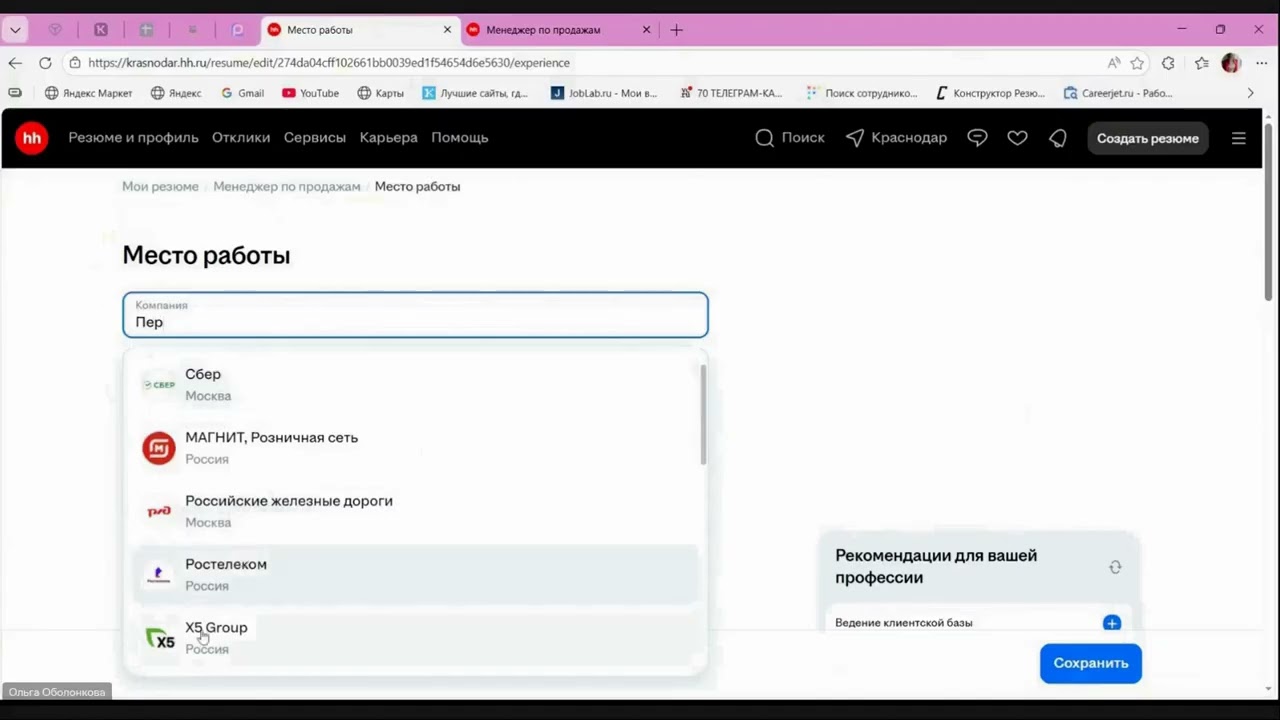Open the Лучшие сайты bookmark
1280x720 pixels.
click(x=475, y=93)
